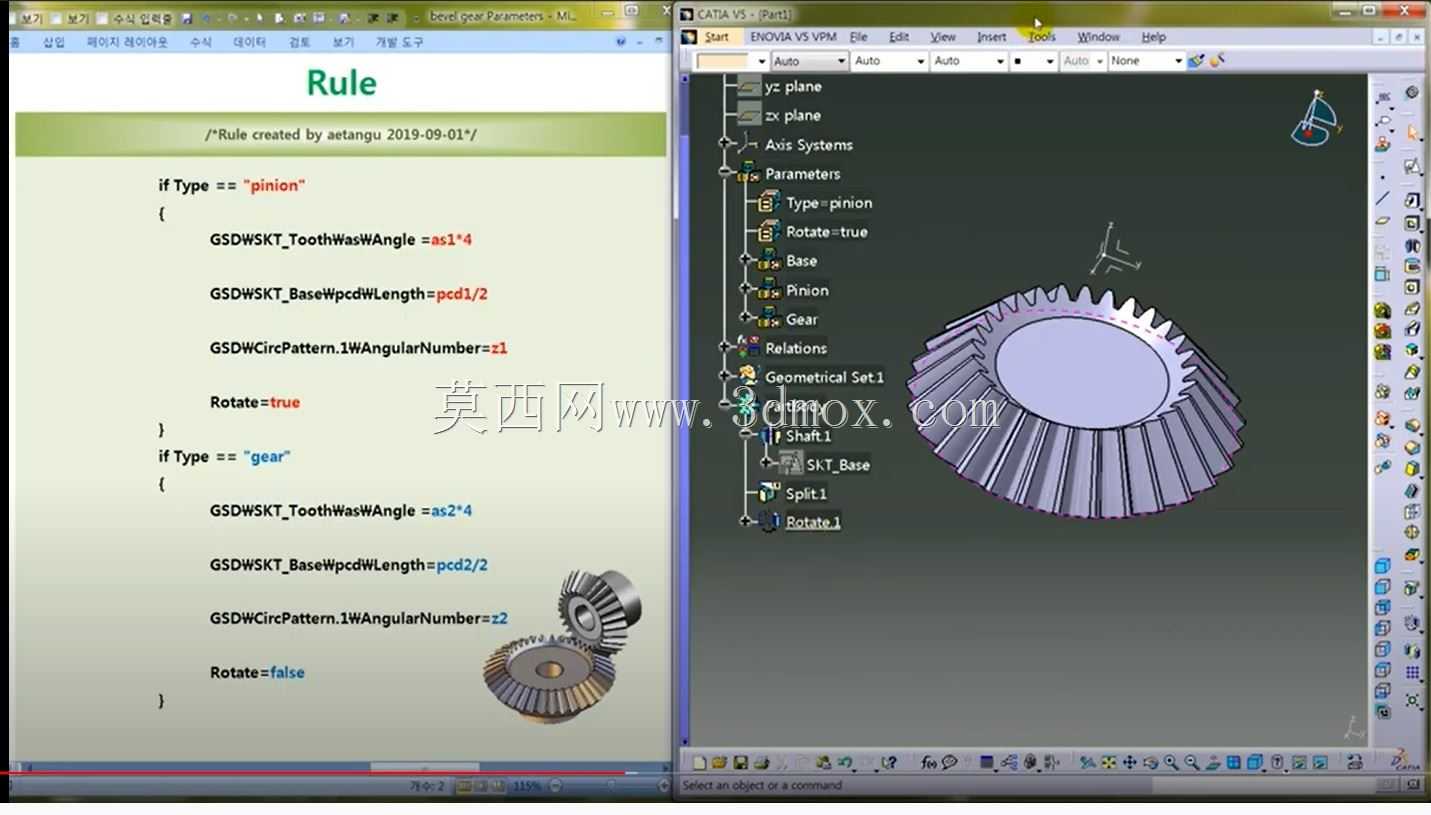
Task: Select the Type=pinion parameter in tree
Action: 829,202
